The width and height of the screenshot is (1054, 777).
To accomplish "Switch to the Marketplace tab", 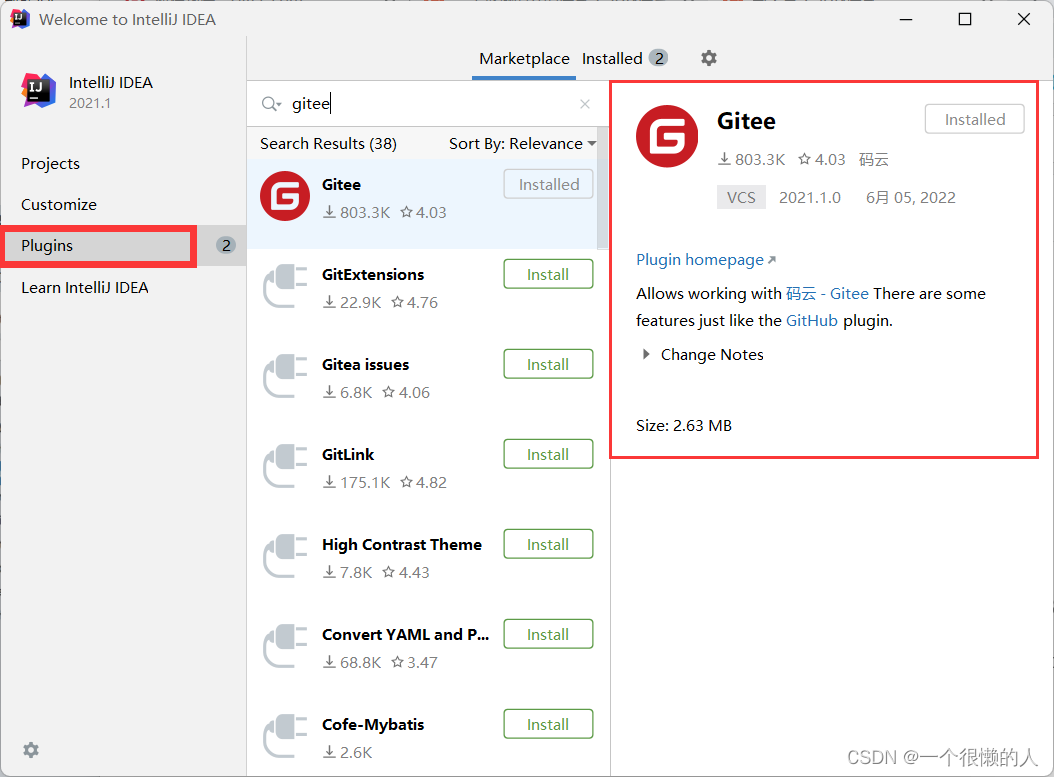I will pyautogui.click(x=524, y=58).
